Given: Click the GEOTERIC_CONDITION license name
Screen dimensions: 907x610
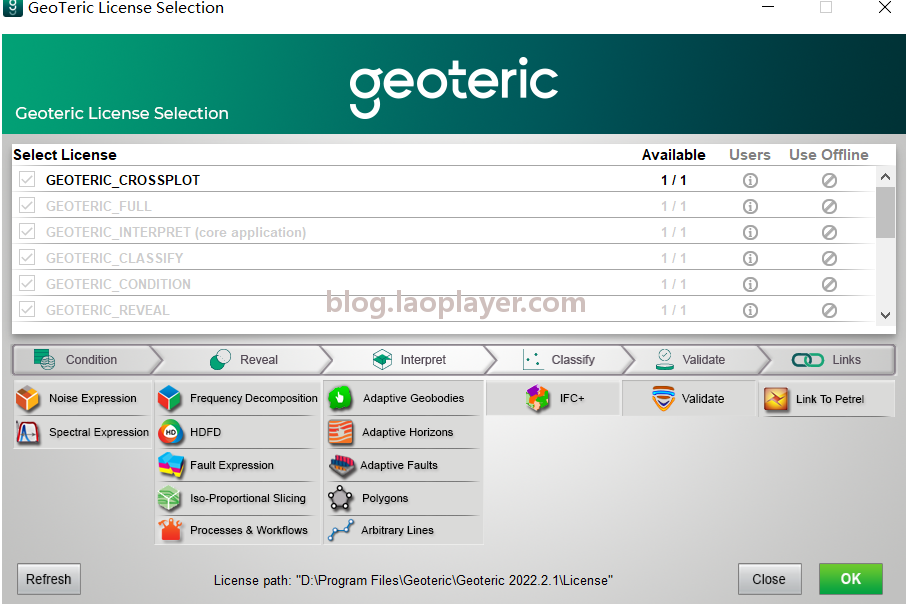Looking at the screenshot, I should point(118,284).
